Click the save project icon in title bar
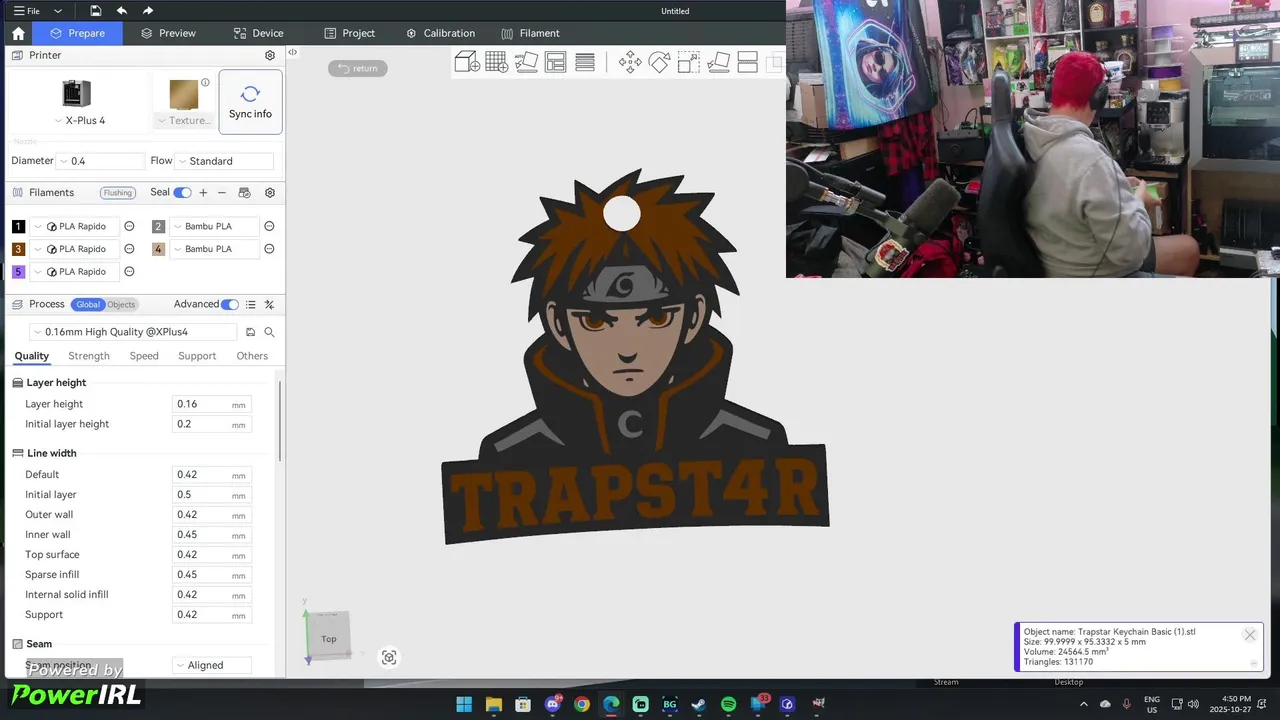 coord(95,11)
